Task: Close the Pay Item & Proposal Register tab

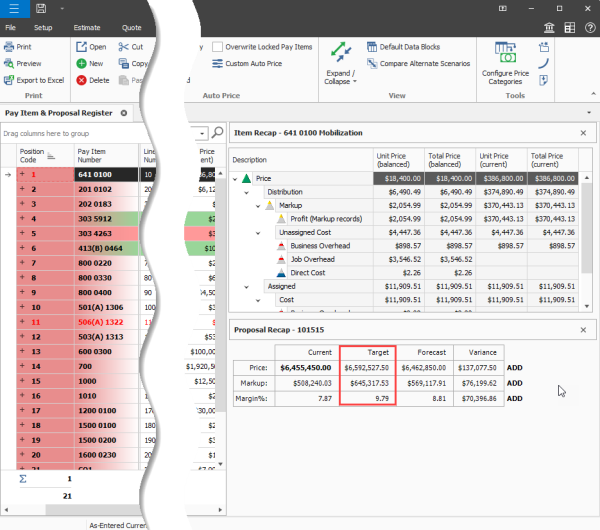Action: [124, 113]
